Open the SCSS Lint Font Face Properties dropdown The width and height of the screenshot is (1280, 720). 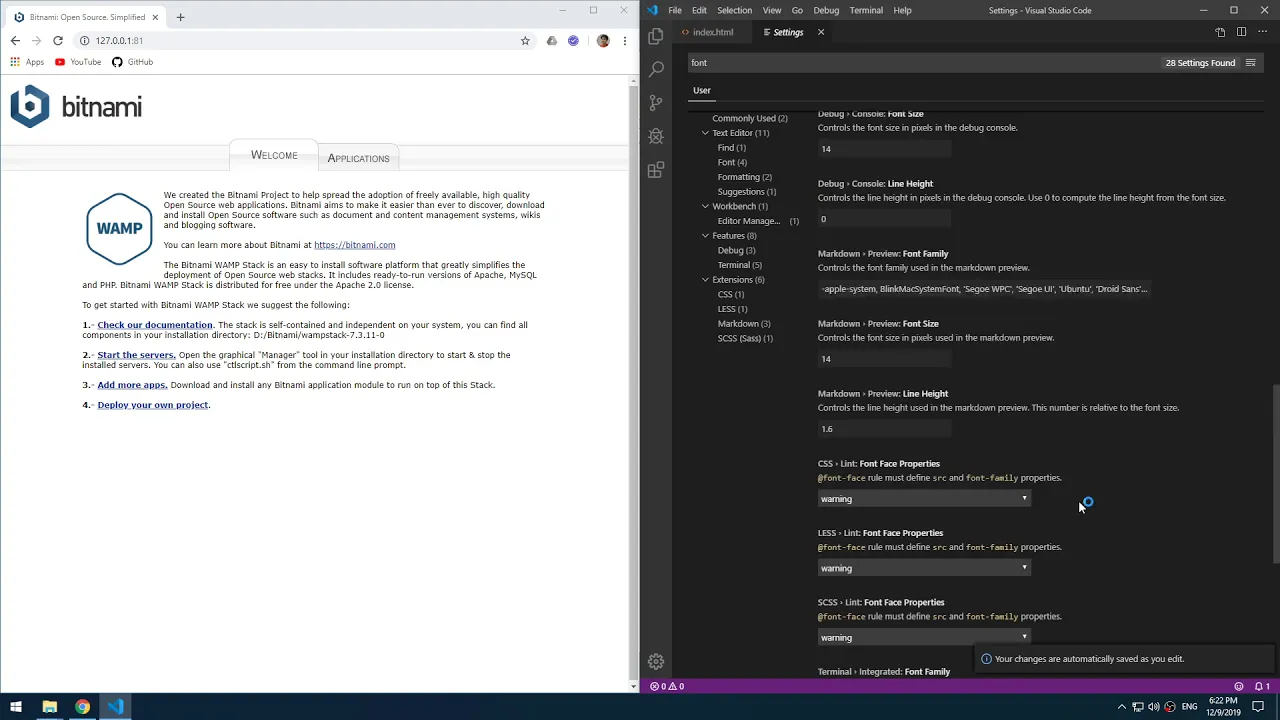point(924,637)
